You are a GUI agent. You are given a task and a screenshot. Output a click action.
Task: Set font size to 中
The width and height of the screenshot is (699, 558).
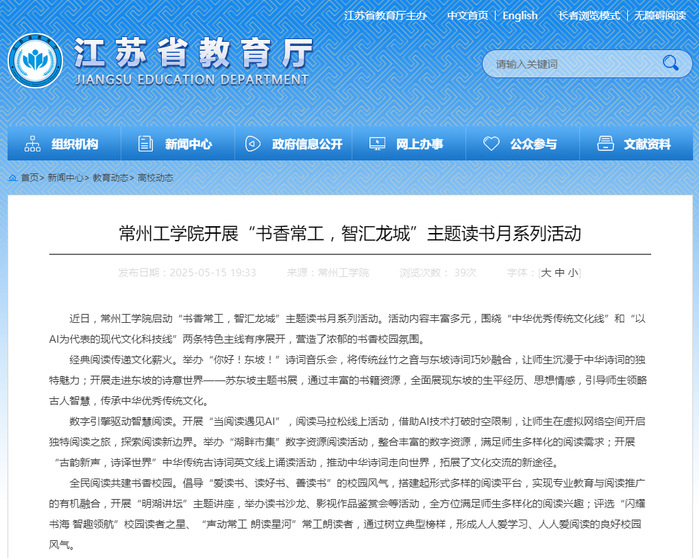pyautogui.click(x=559, y=272)
